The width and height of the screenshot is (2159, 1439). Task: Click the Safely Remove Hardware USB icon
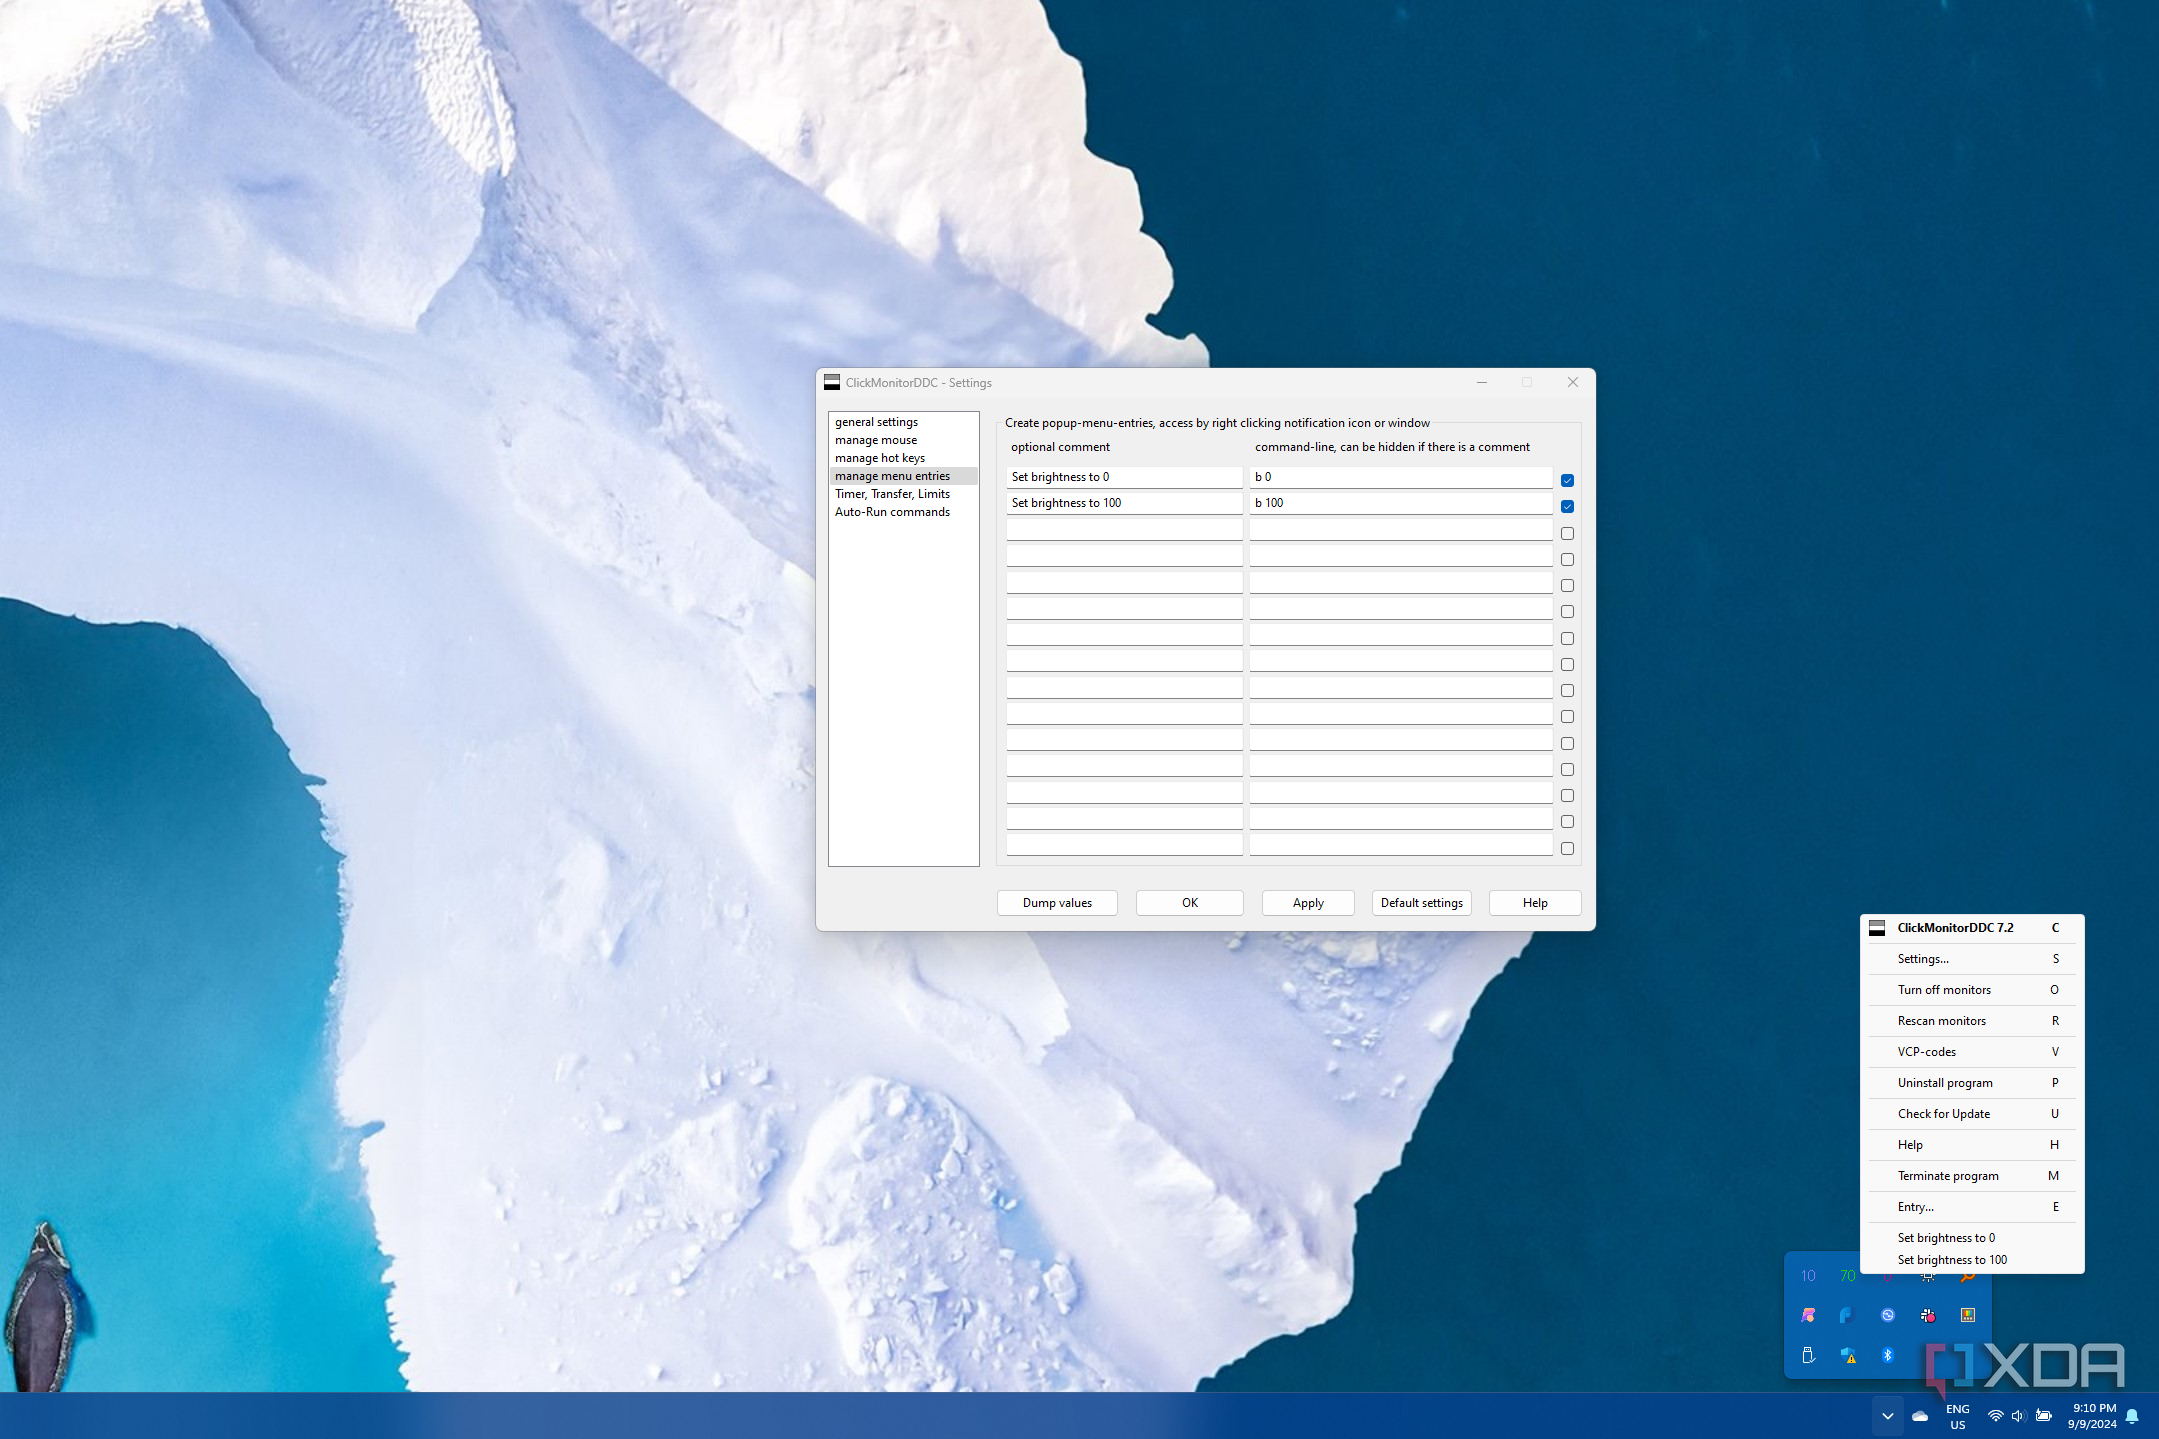point(1808,1356)
